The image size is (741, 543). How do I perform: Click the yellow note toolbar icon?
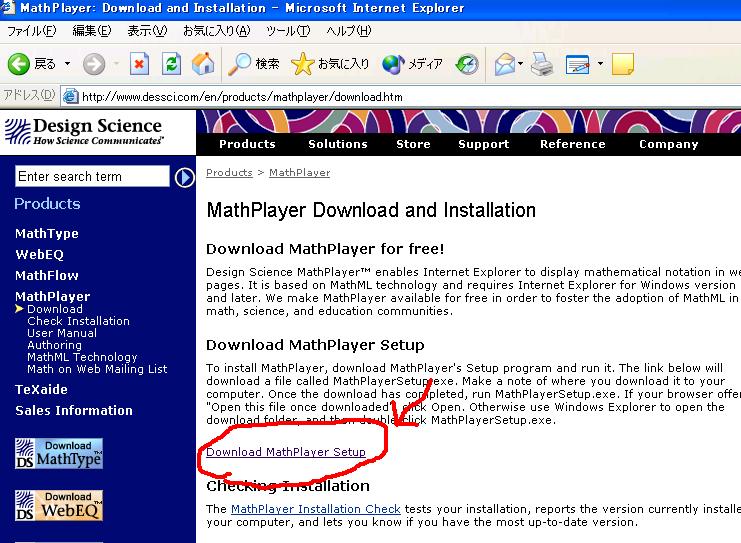coord(622,64)
